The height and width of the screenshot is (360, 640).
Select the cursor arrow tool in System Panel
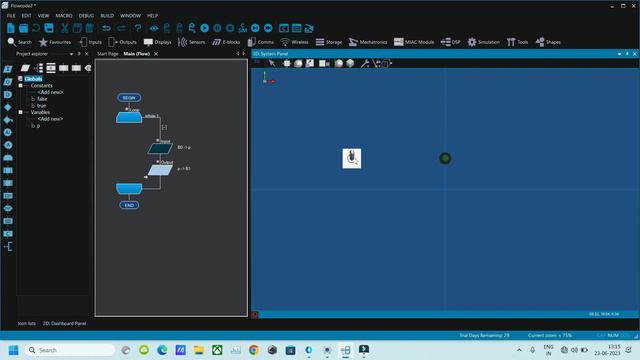[272, 63]
